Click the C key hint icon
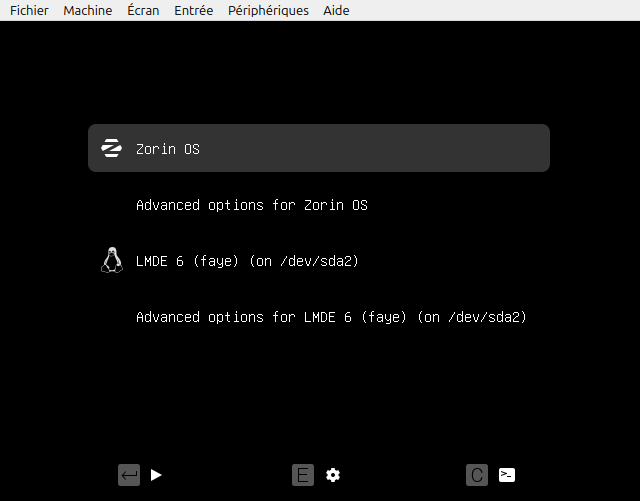640x501 pixels. pos(477,475)
